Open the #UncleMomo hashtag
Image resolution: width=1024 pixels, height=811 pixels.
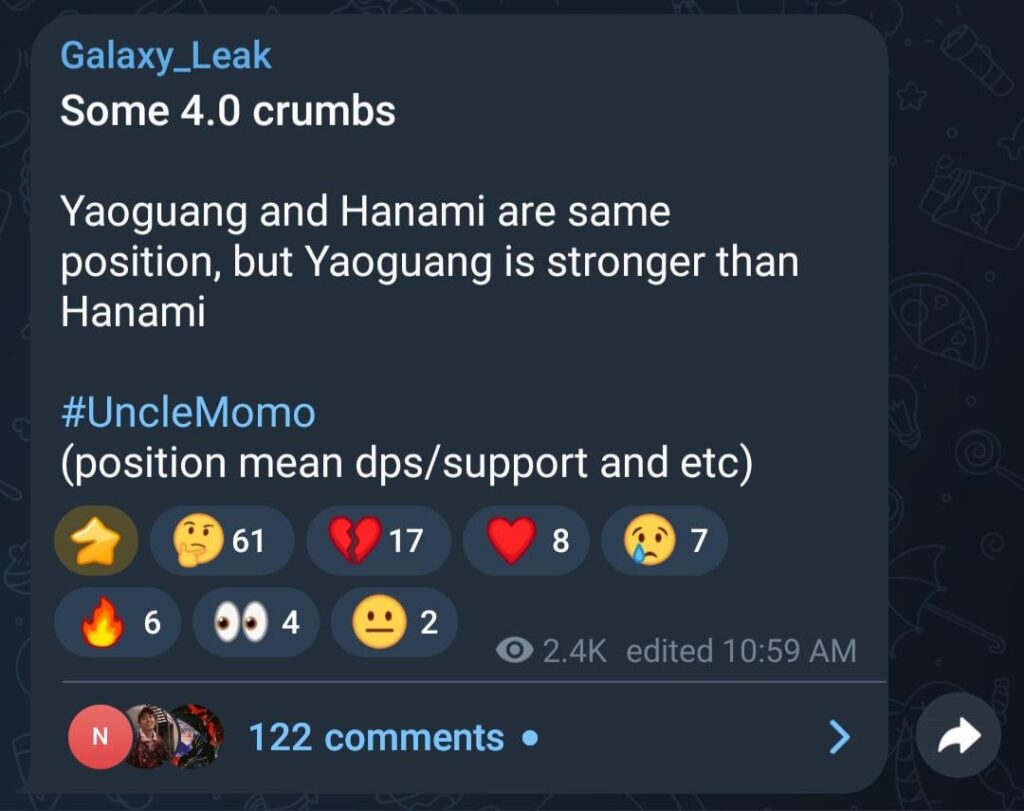tap(188, 412)
